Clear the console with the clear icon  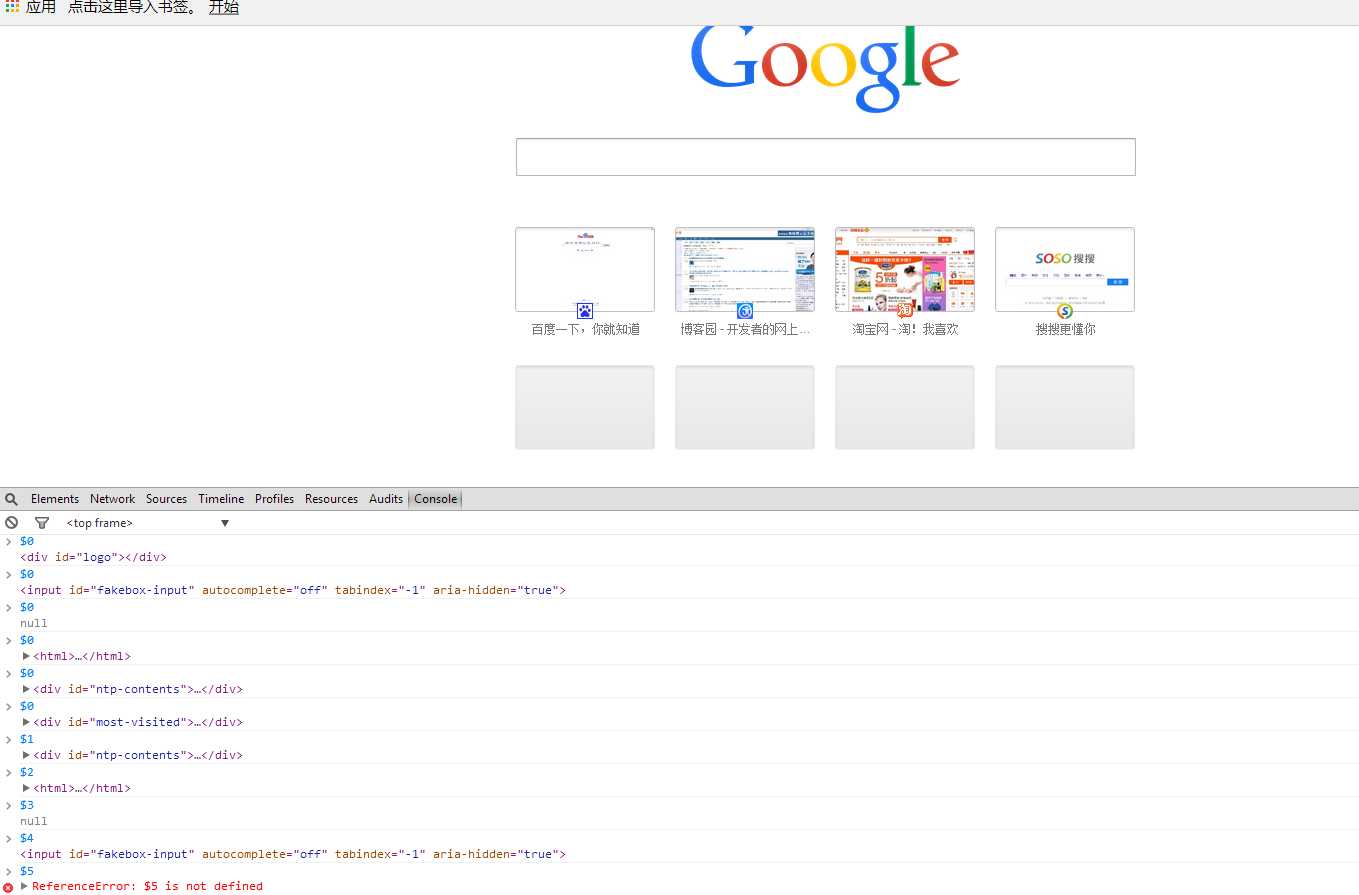tap(12, 522)
